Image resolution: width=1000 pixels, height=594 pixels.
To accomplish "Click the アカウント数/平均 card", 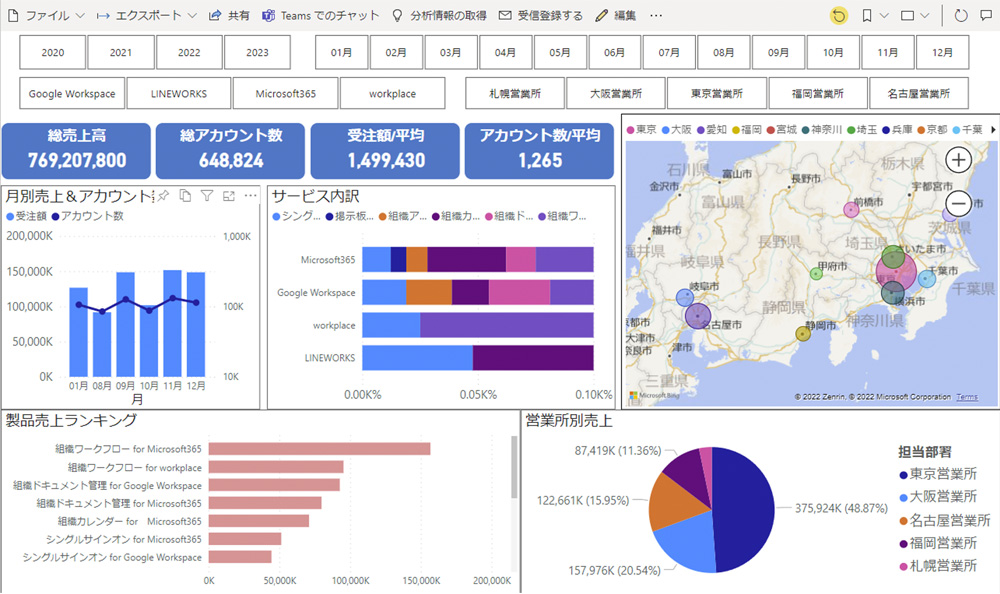I will click(540, 151).
